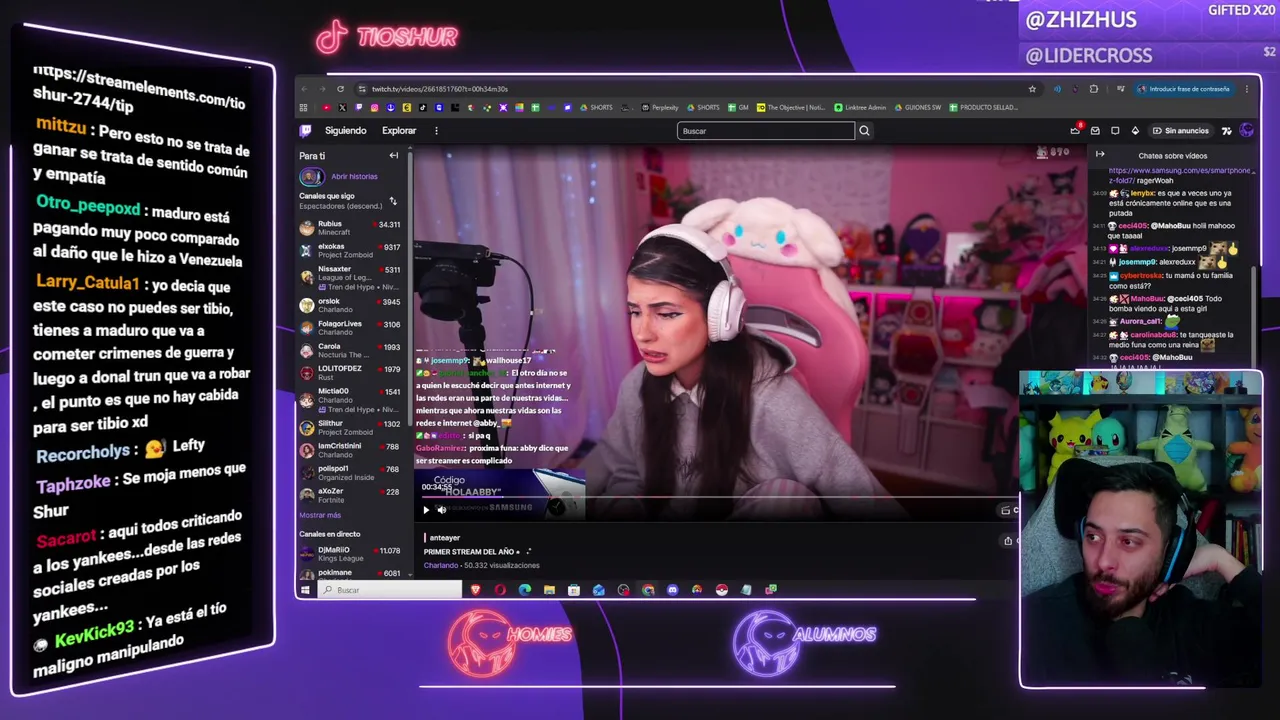This screenshot has height=720, width=1280.
Task: Open the X bookmark icon
Action: pyautogui.click(x=342, y=107)
